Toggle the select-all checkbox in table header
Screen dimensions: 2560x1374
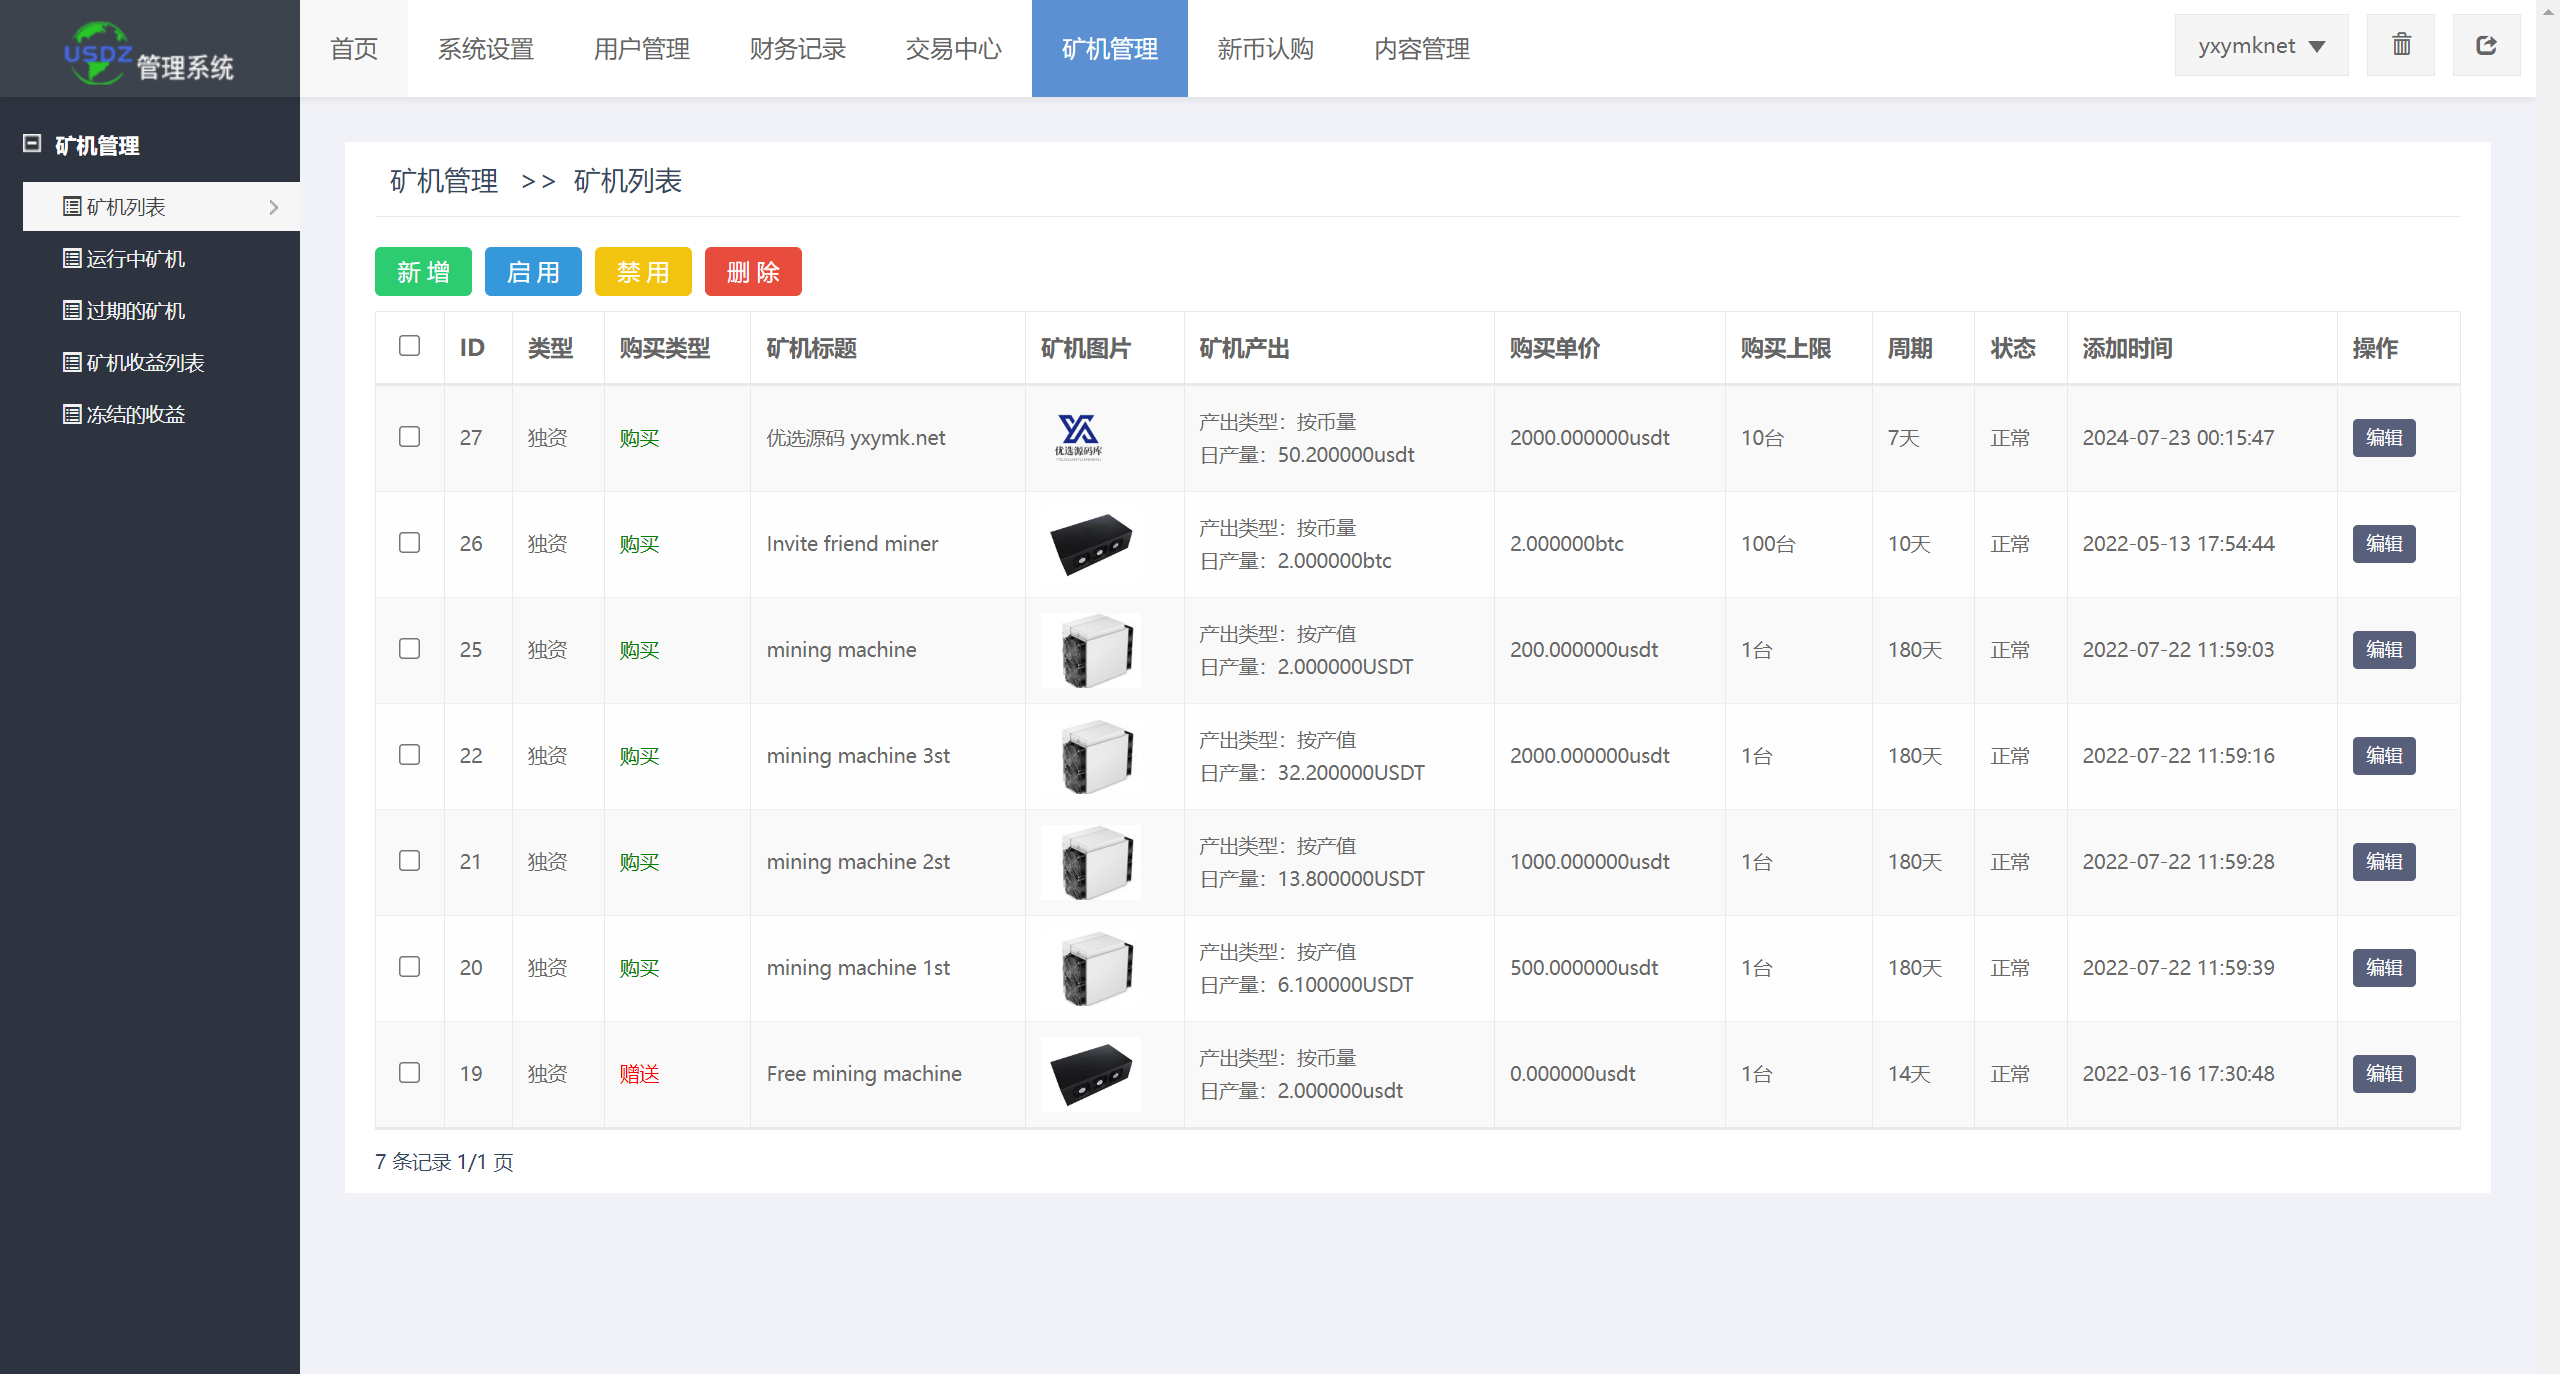[x=409, y=346]
